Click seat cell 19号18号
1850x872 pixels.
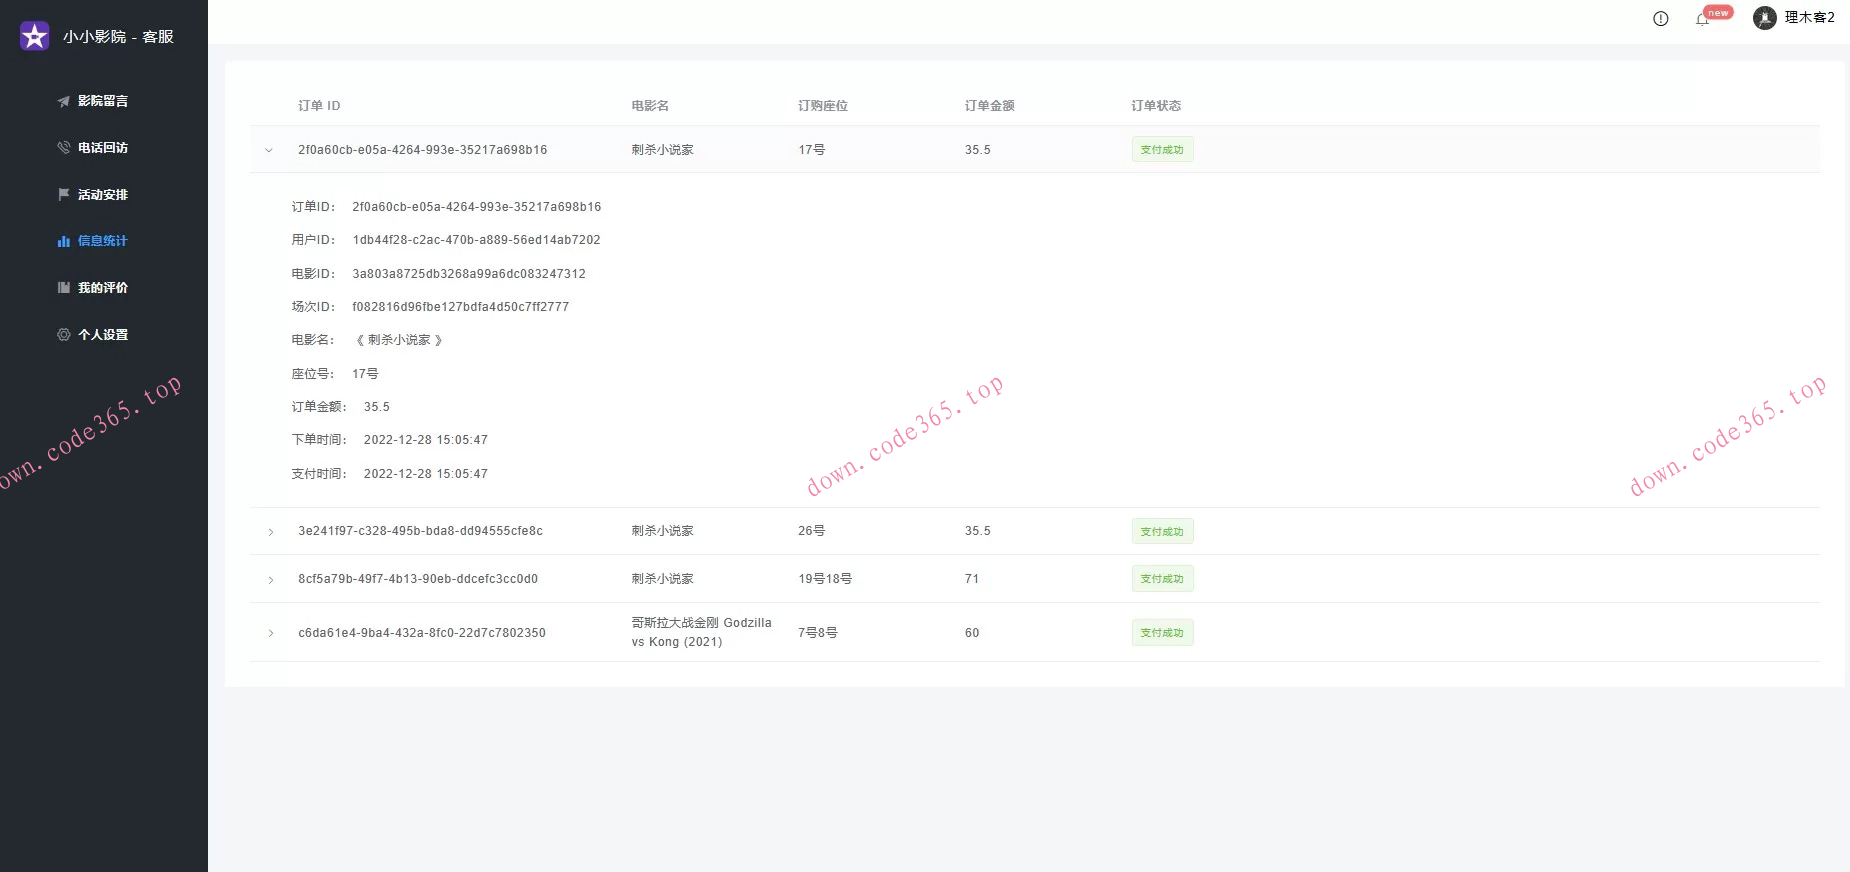pyautogui.click(x=825, y=579)
